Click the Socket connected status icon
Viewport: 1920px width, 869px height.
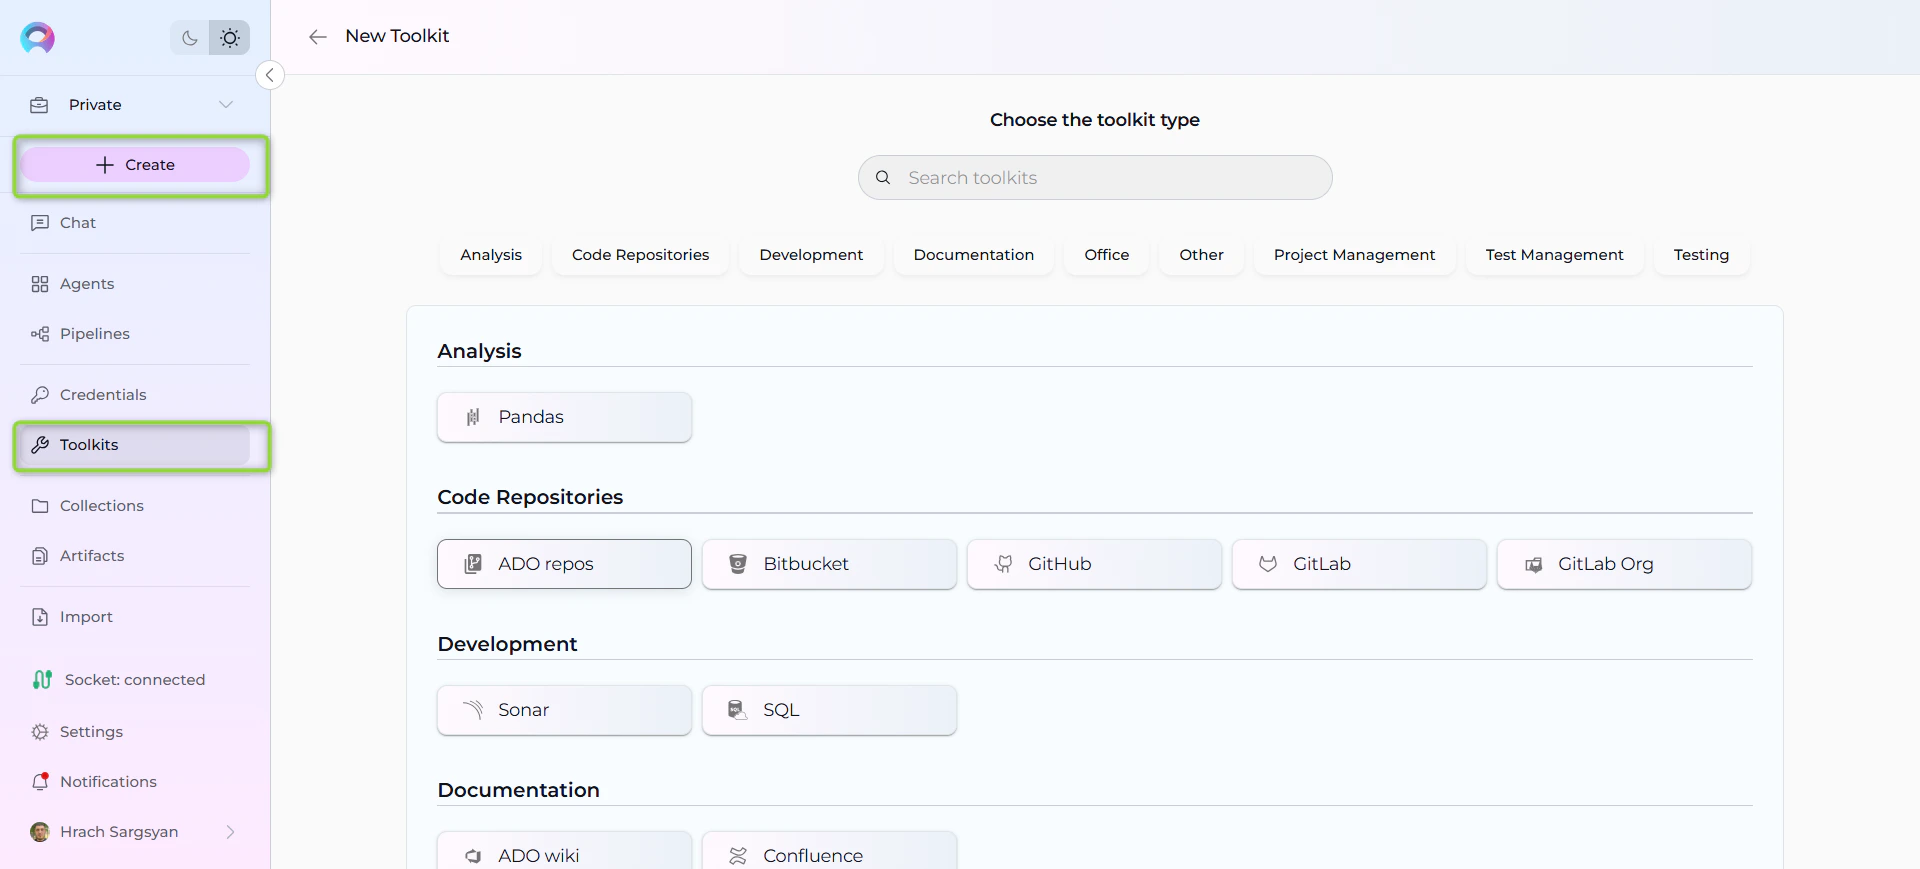42,680
